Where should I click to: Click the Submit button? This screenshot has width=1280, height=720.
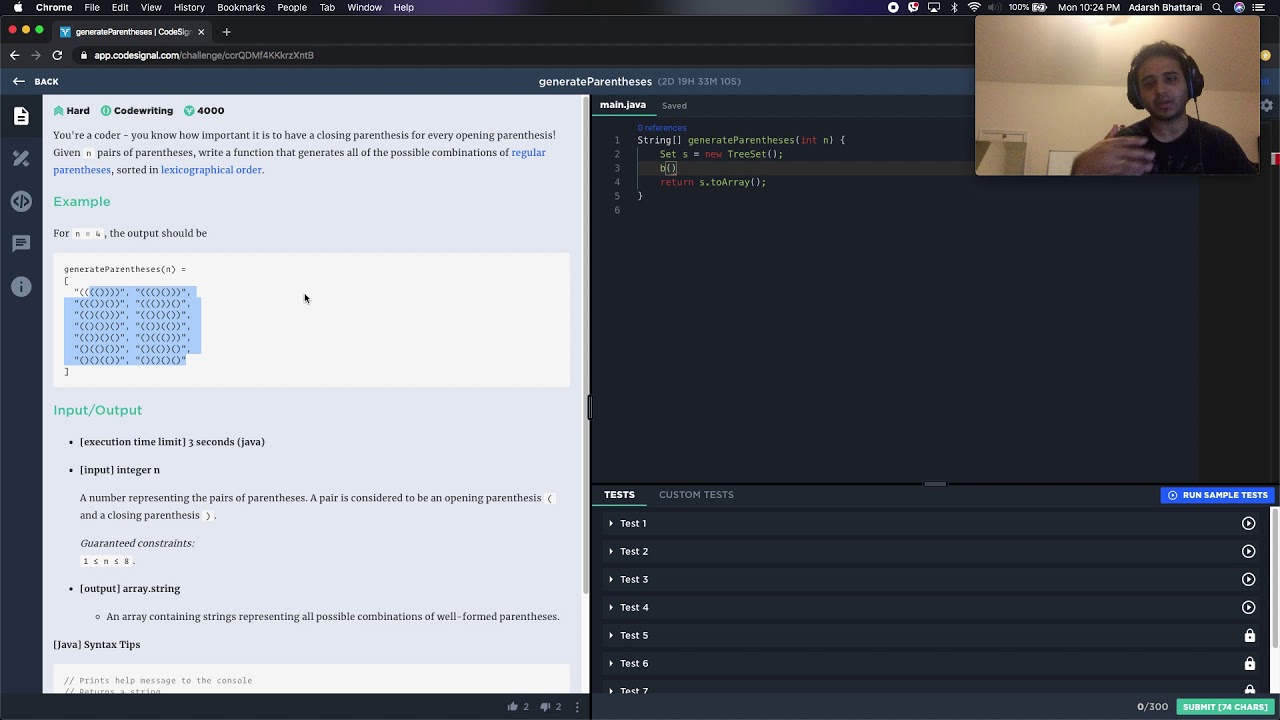[1224, 707]
